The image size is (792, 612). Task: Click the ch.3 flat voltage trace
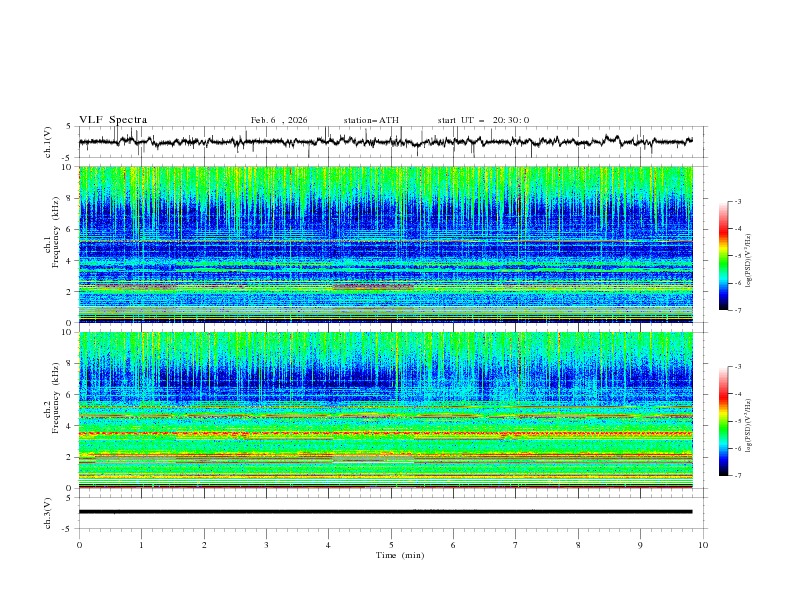tap(385, 512)
